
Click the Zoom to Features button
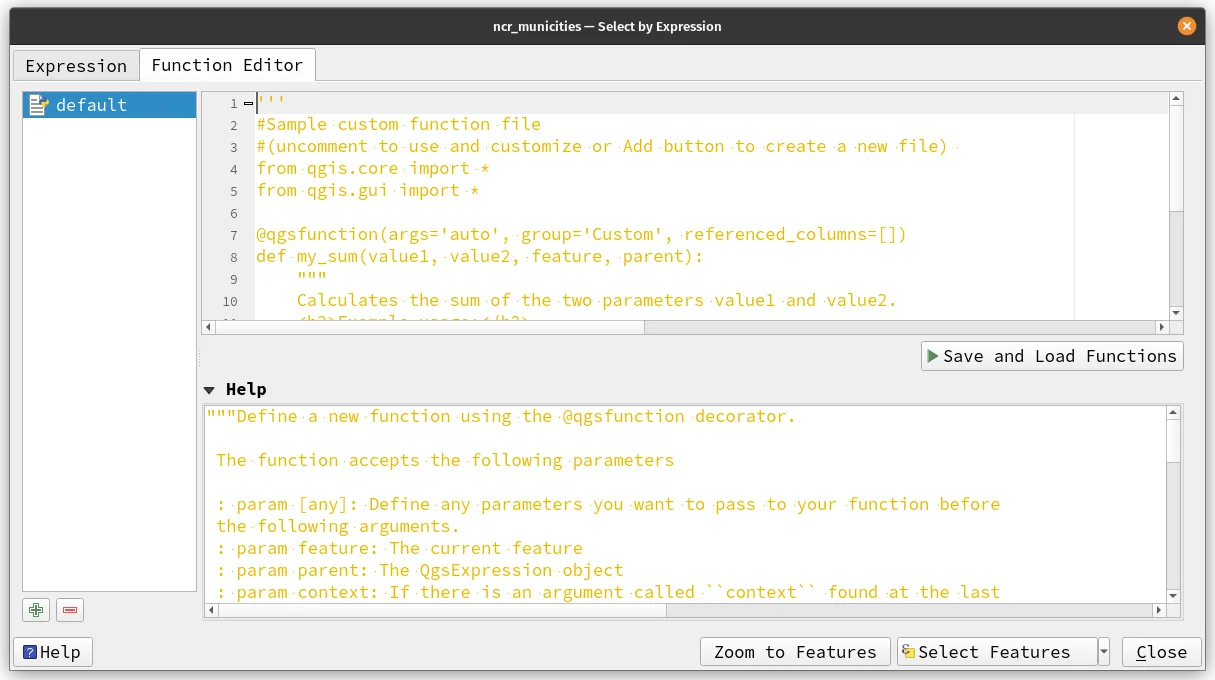tap(794, 651)
